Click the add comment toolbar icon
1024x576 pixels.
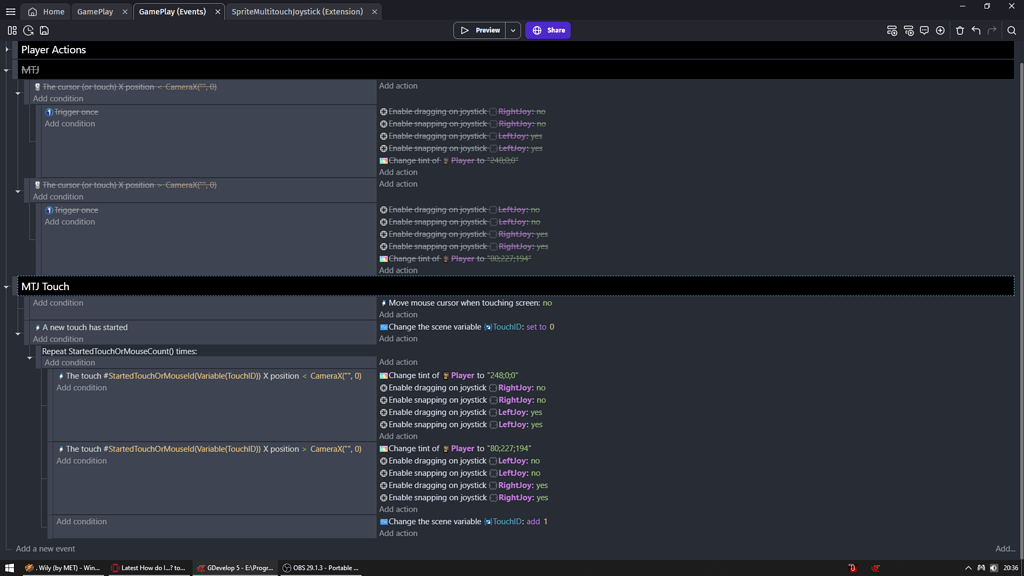pyautogui.click(x=924, y=31)
